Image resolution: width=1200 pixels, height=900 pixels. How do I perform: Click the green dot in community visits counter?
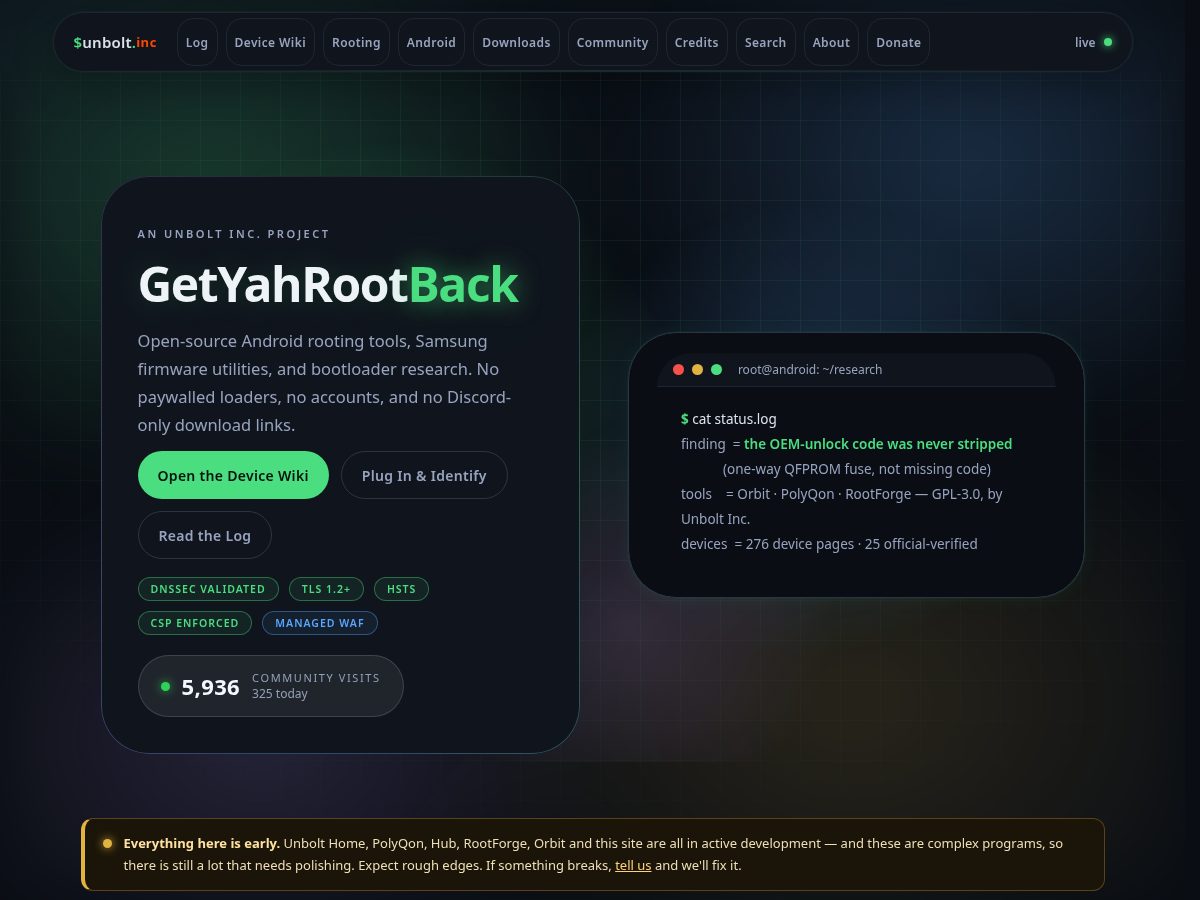165,686
